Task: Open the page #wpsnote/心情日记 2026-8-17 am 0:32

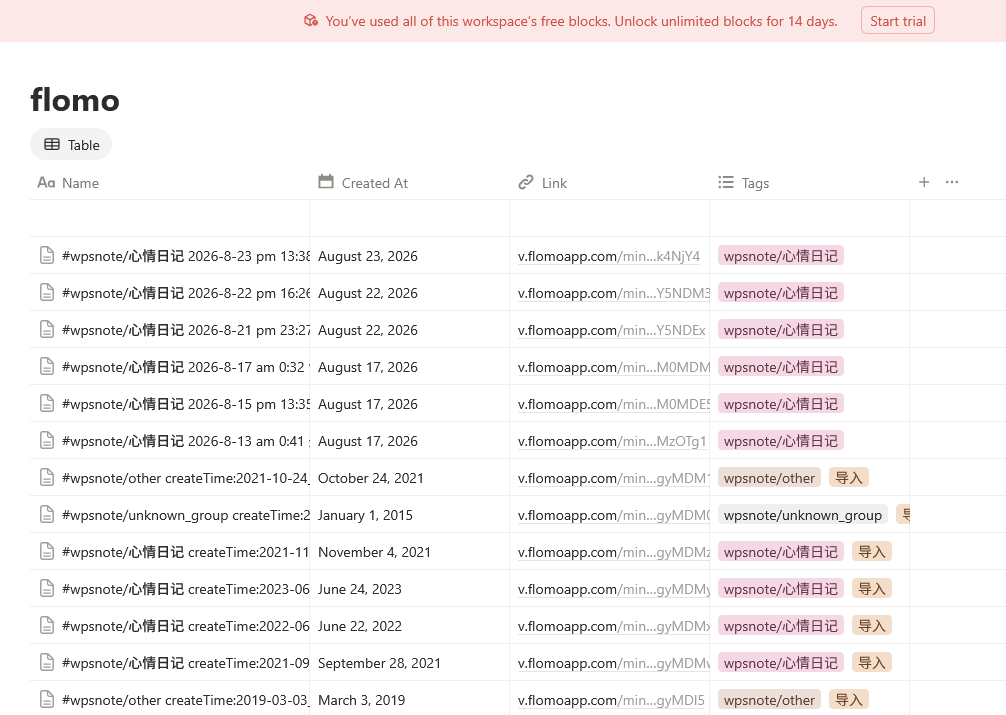Action: [186, 367]
